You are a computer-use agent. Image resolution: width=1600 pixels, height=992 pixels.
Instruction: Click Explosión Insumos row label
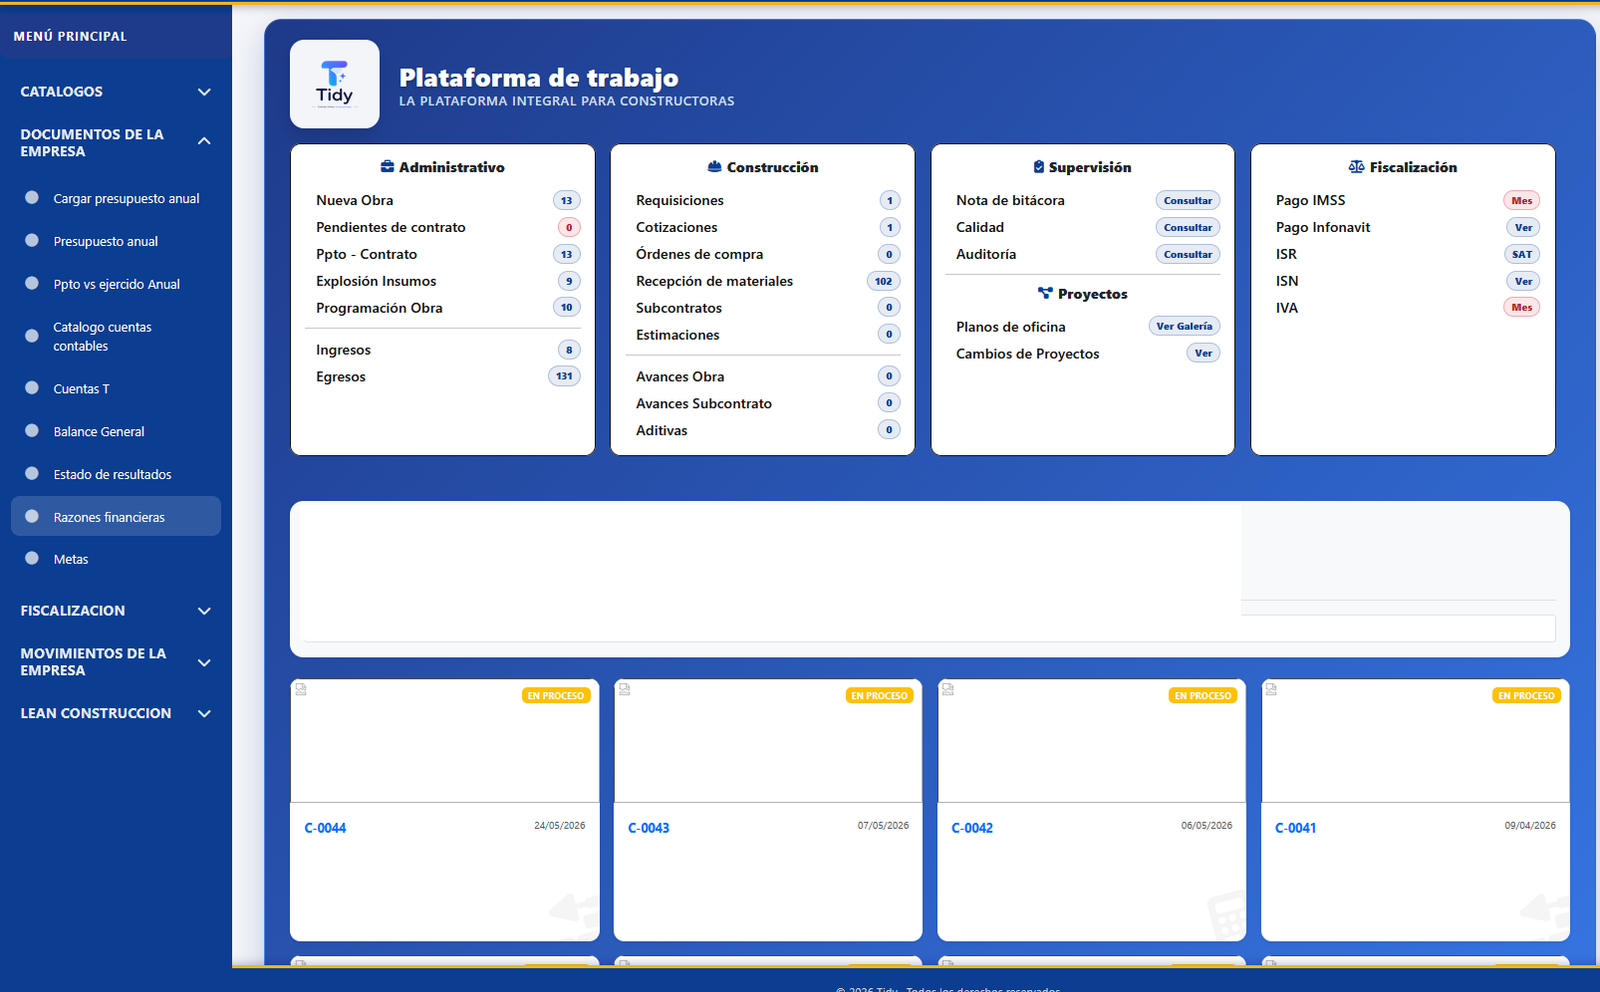click(x=376, y=281)
